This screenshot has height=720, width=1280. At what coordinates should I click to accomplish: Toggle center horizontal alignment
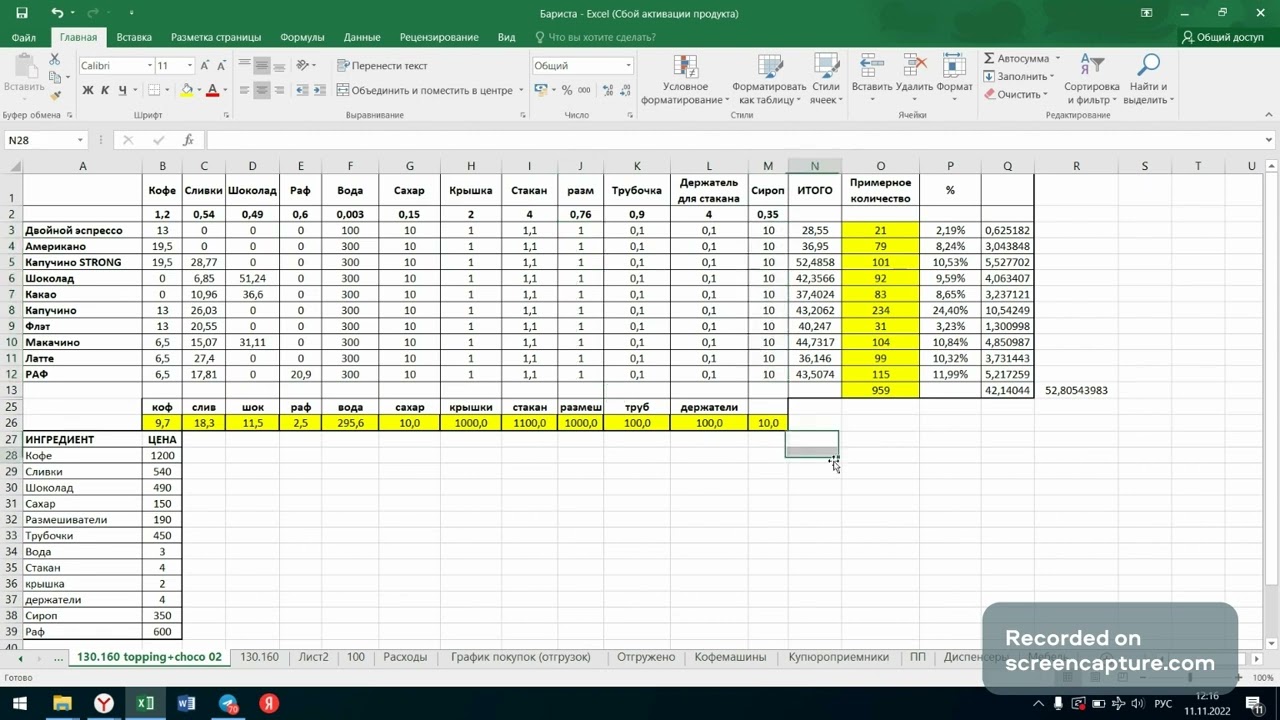point(261,90)
